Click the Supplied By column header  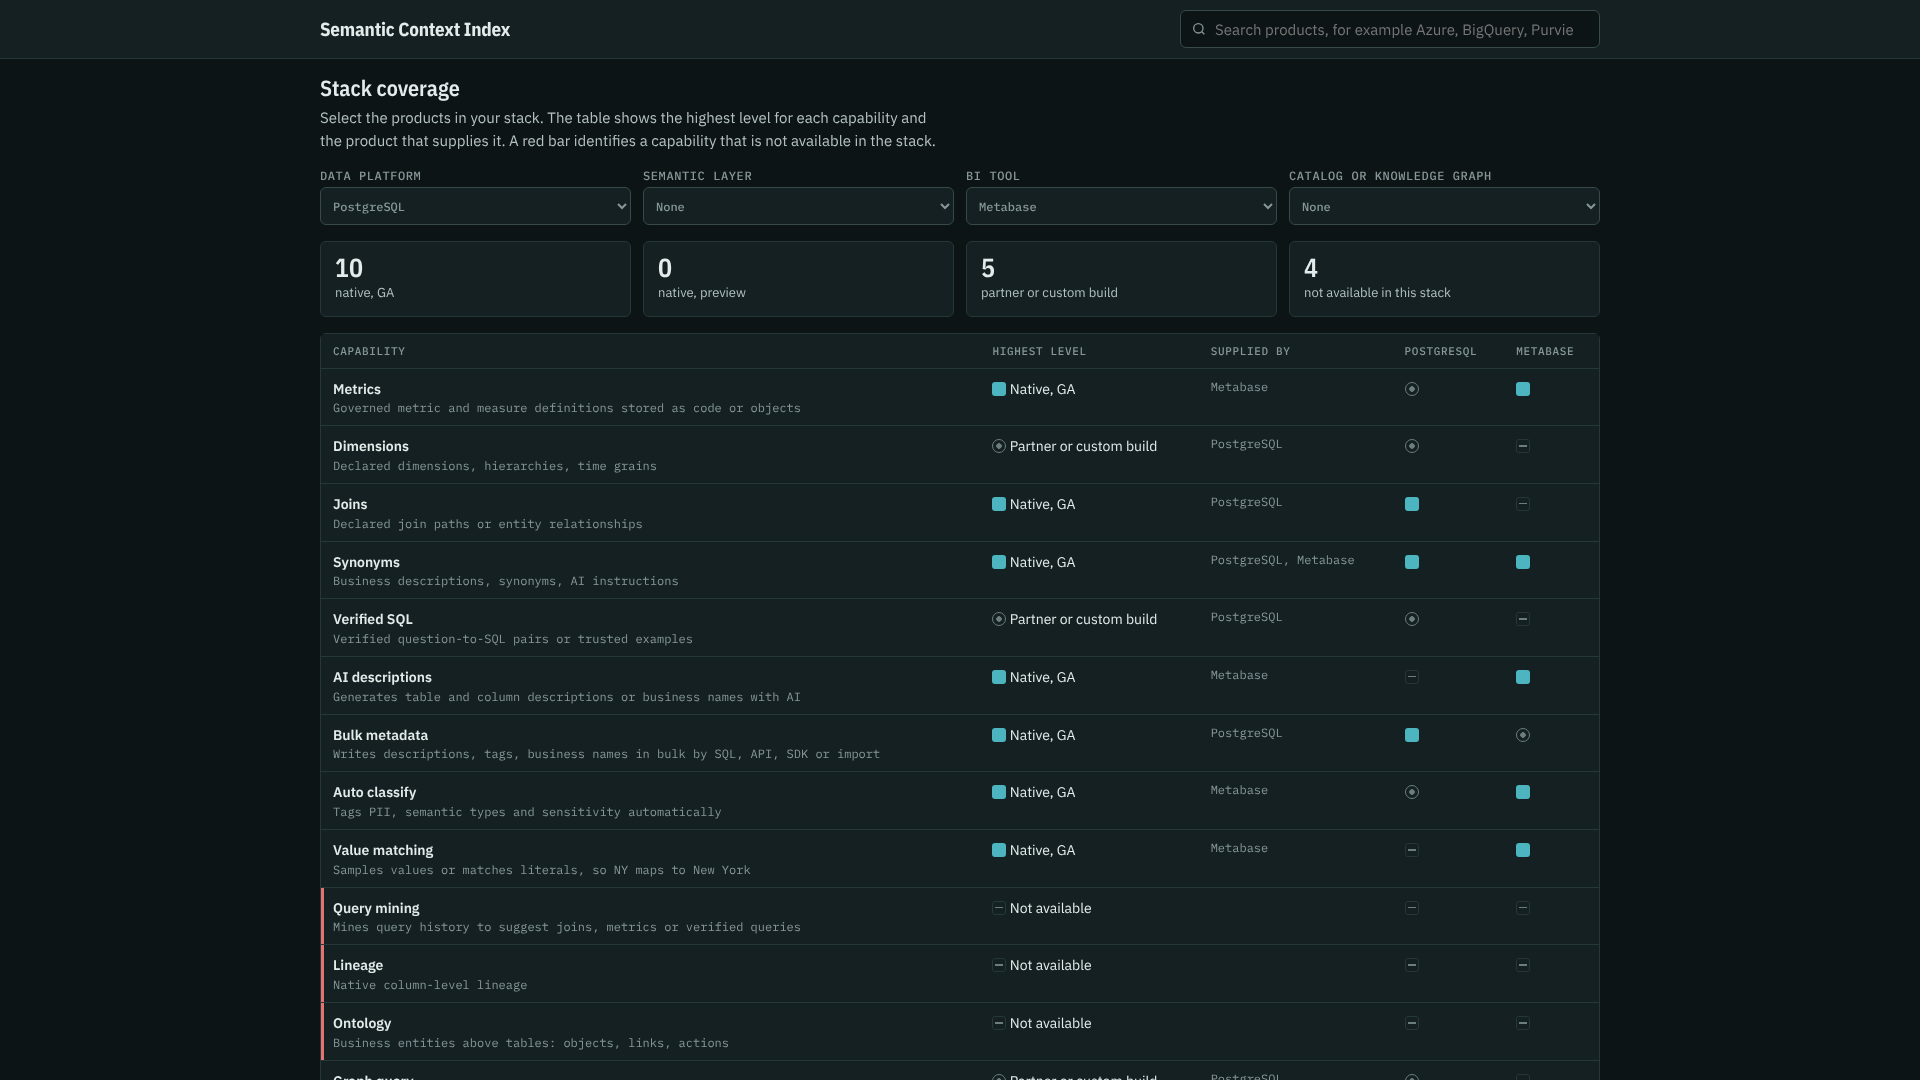click(1250, 351)
